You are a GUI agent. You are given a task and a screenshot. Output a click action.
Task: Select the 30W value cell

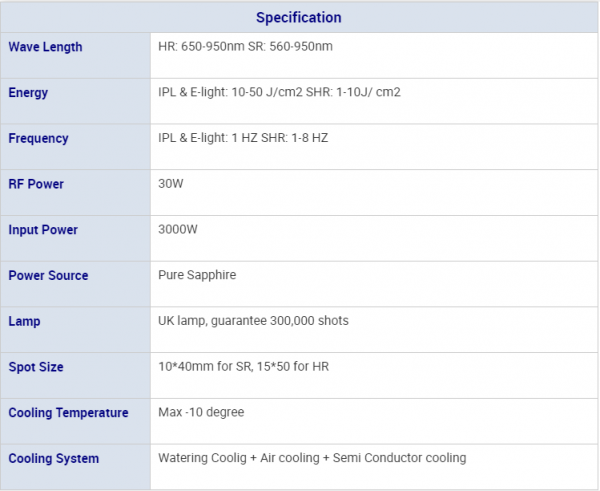173,184
